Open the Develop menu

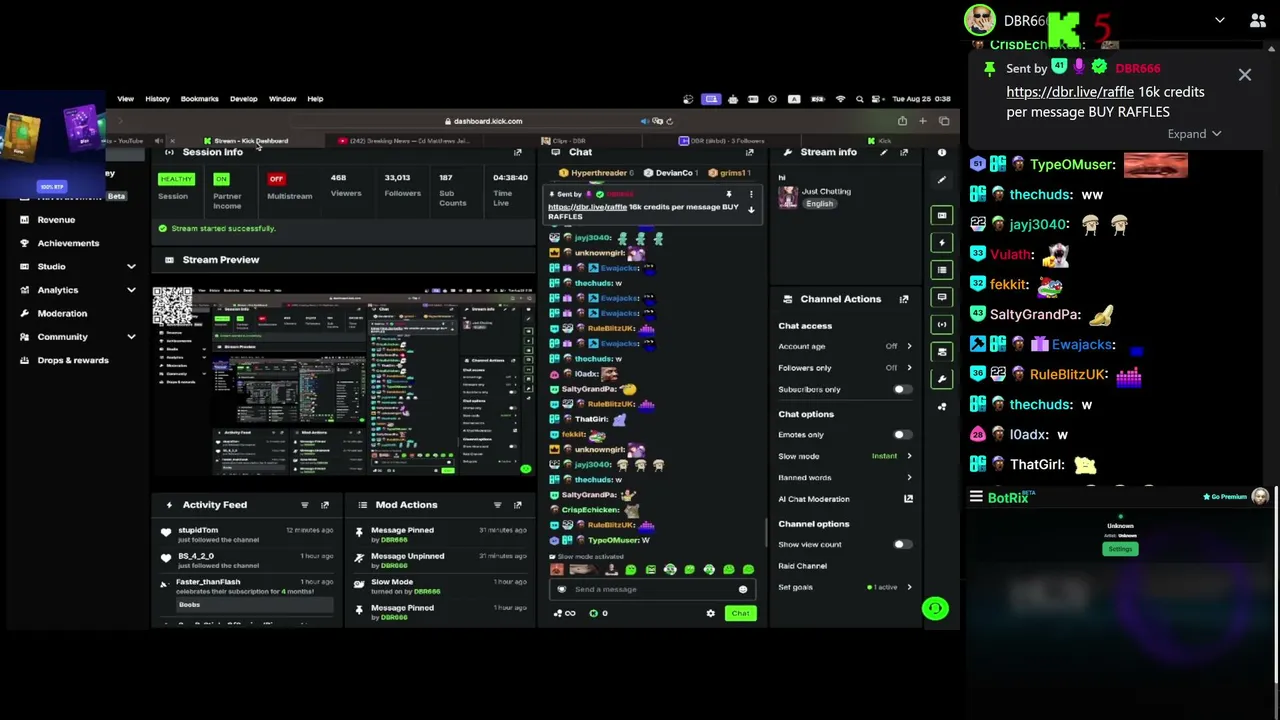[243, 99]
